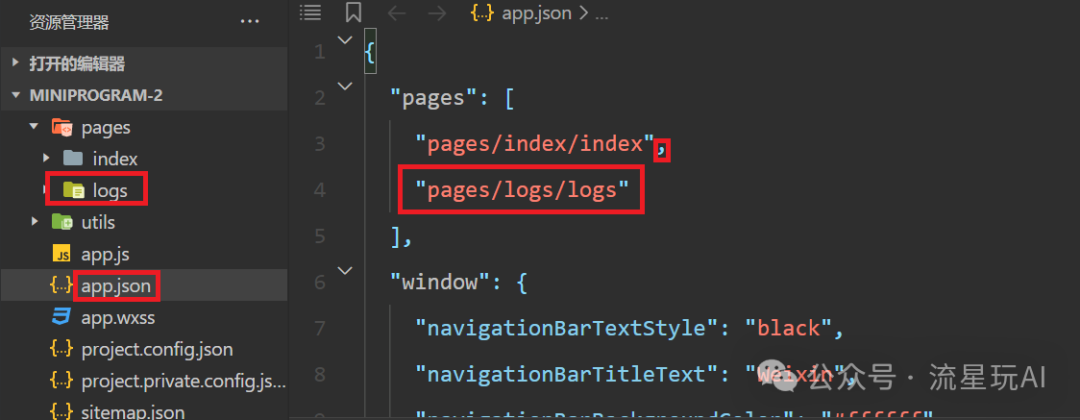The height and width of the screenshot is (420, 1080).
Task: Open sitemap.json file
Action: (x=133, y=412)
